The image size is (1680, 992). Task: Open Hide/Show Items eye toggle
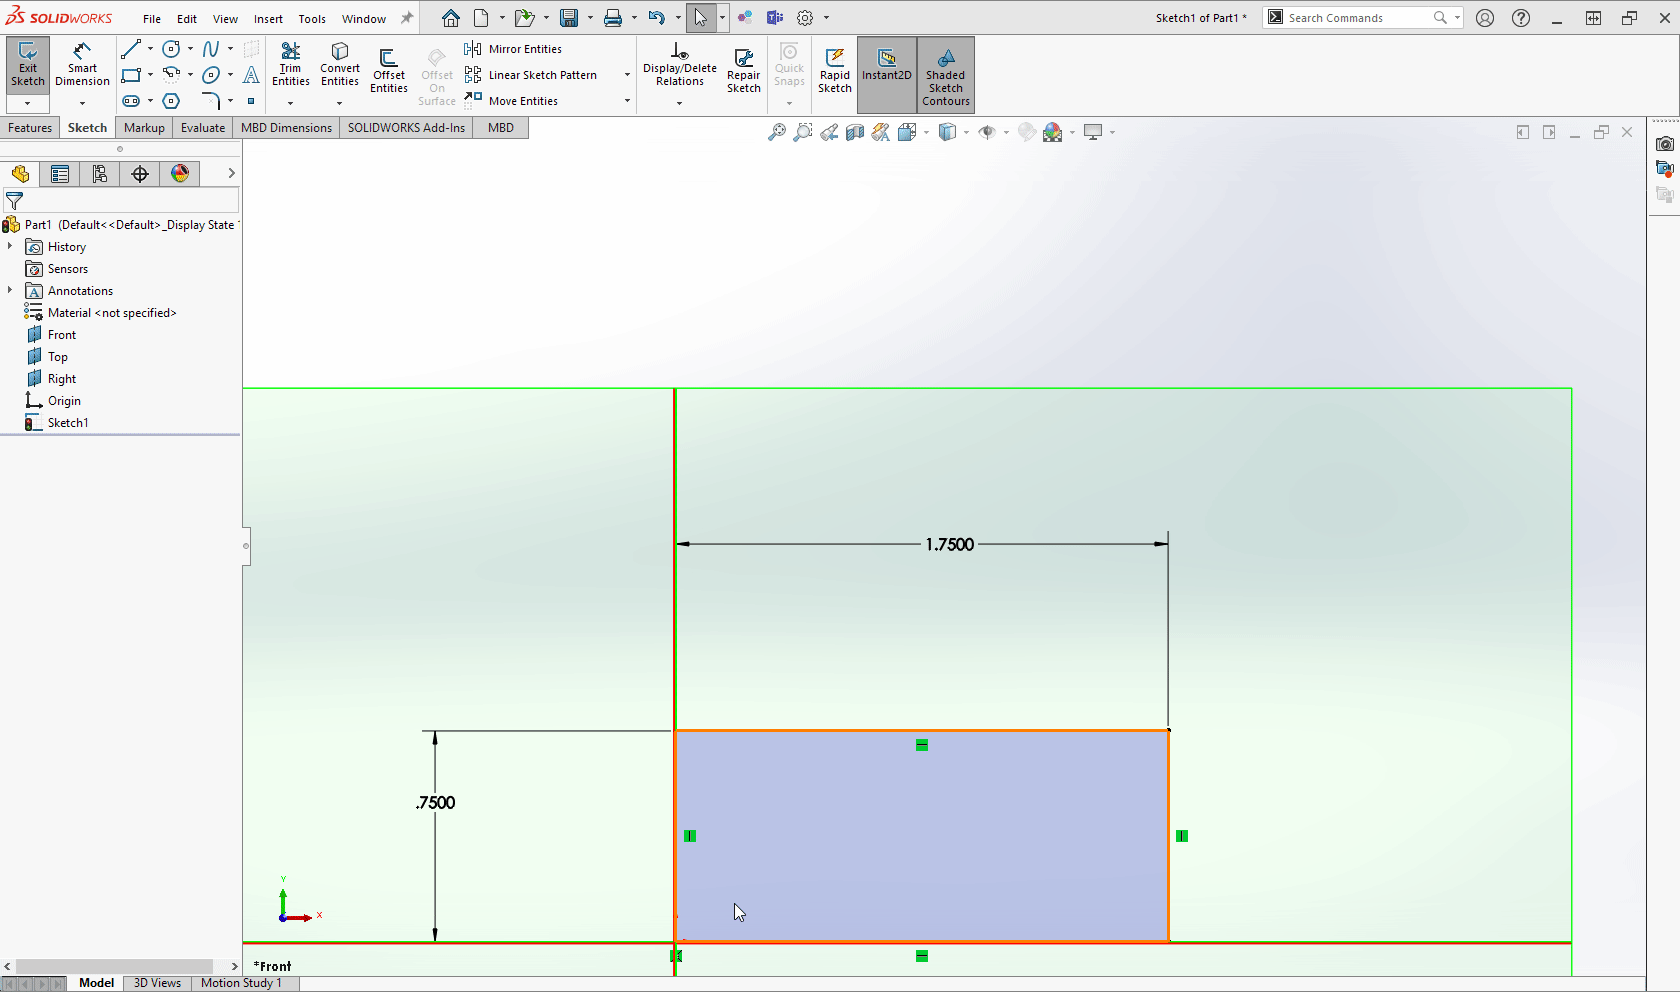click(x=988, y=131)
